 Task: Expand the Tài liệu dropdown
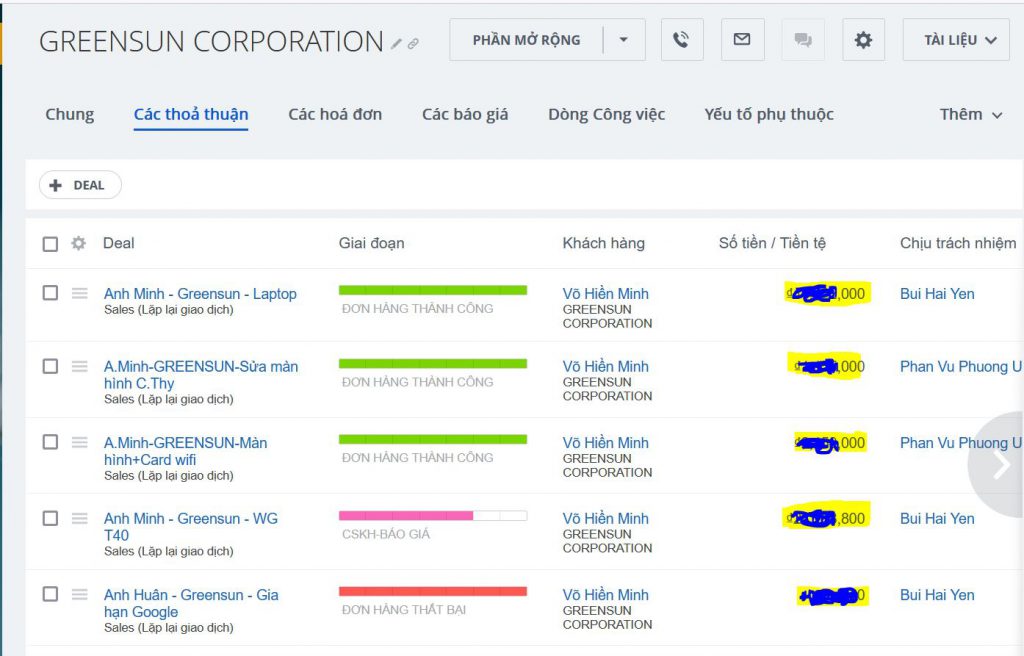coord(960,40)
